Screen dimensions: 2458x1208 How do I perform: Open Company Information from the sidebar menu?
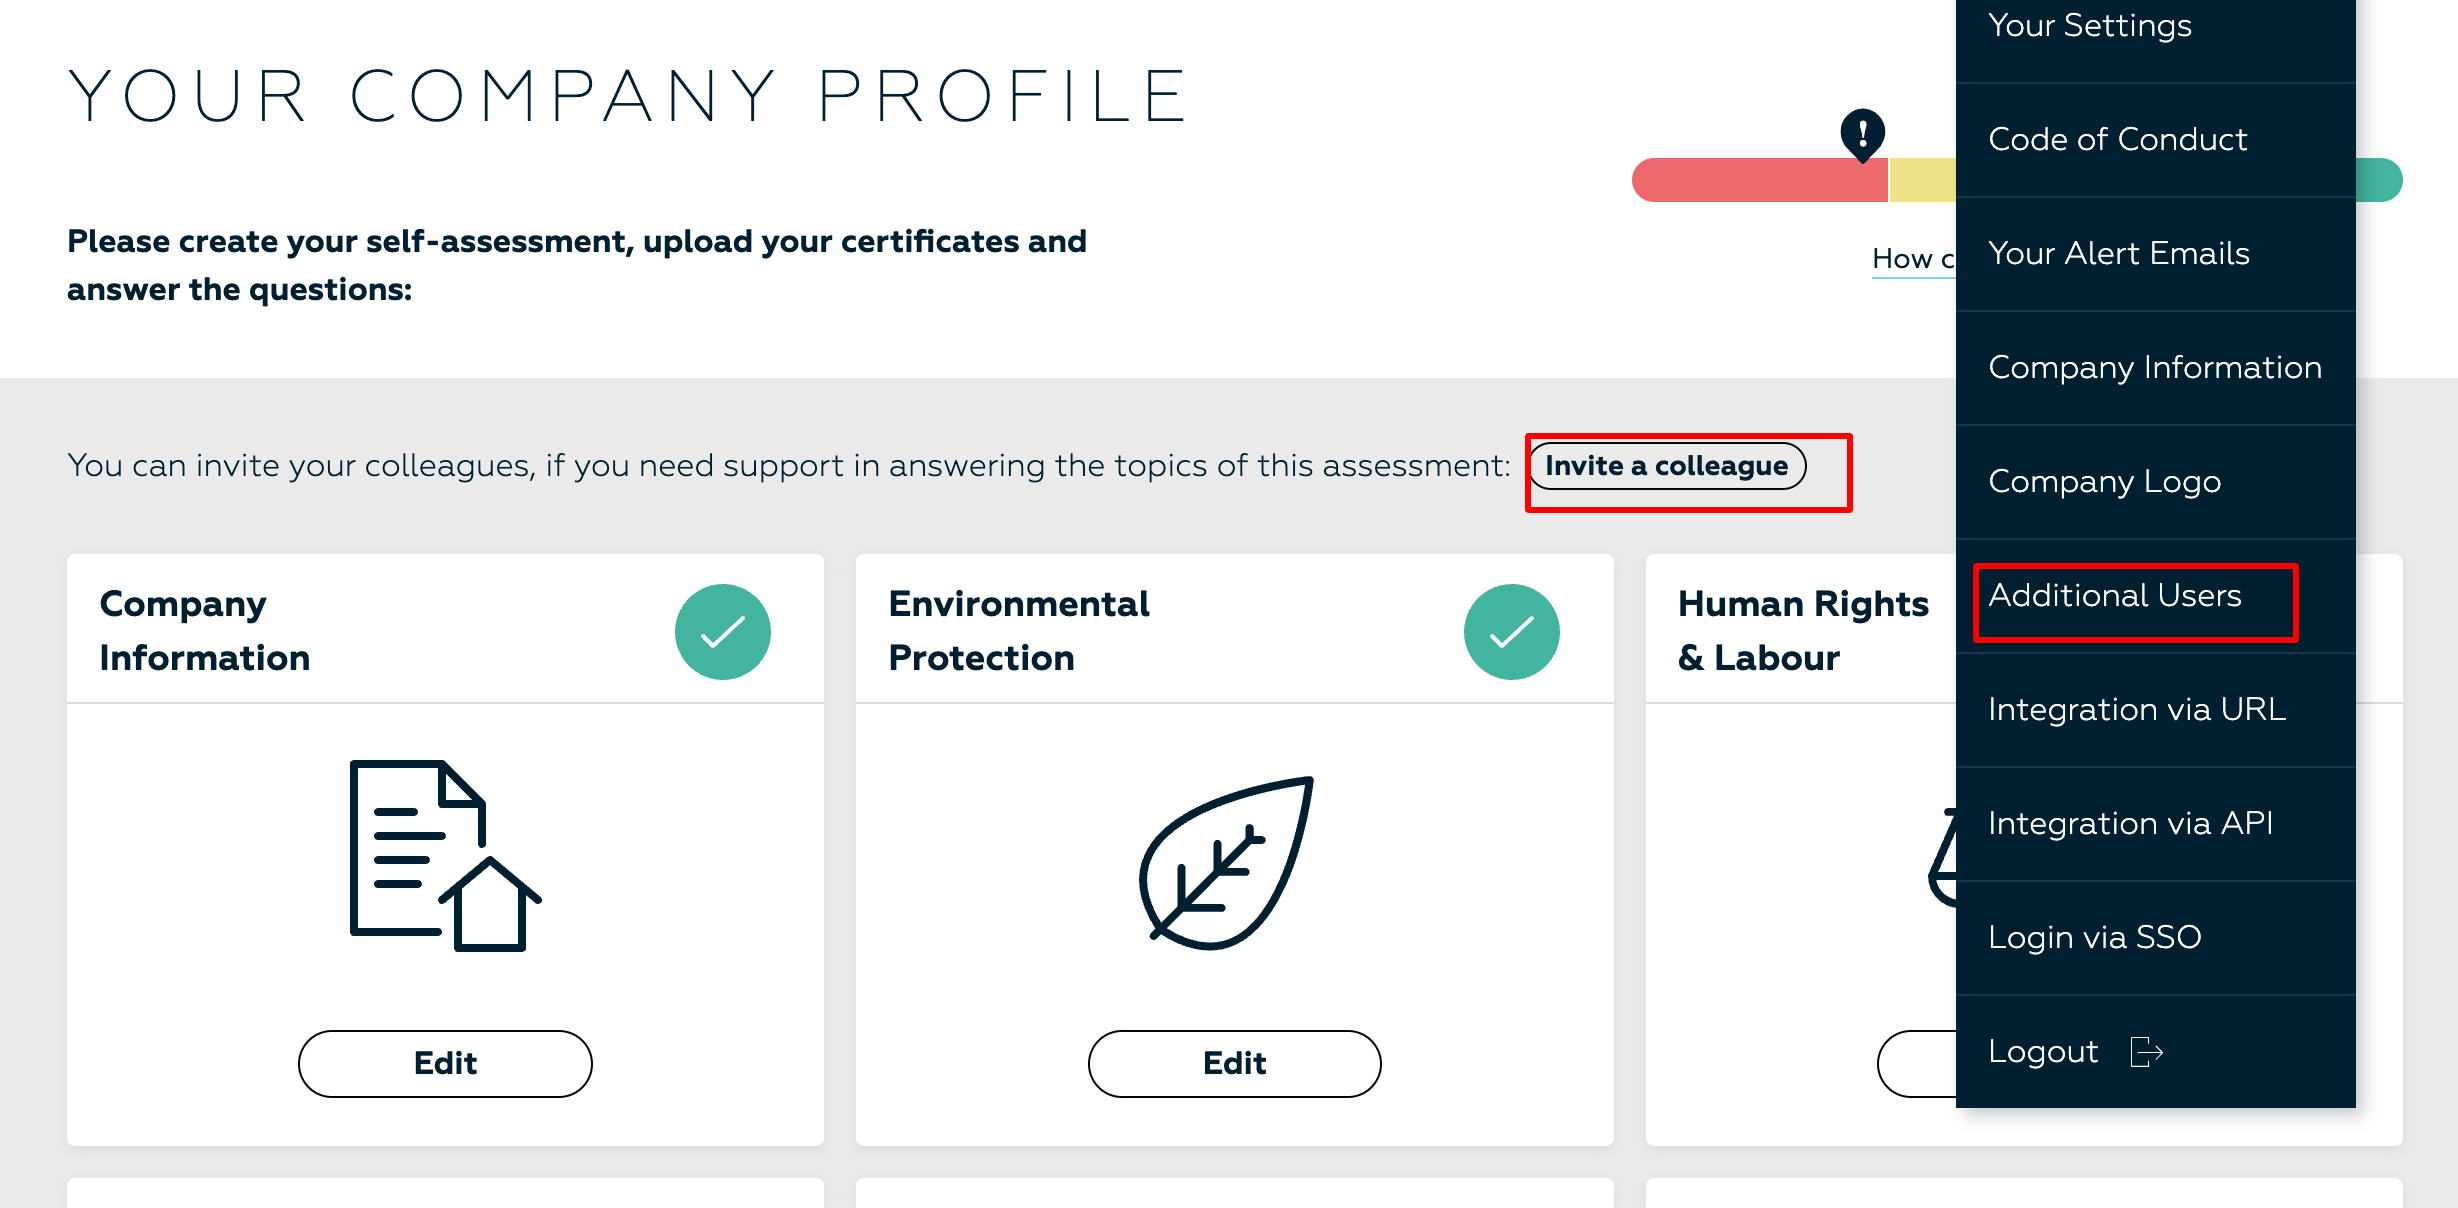pos(2155,367)
